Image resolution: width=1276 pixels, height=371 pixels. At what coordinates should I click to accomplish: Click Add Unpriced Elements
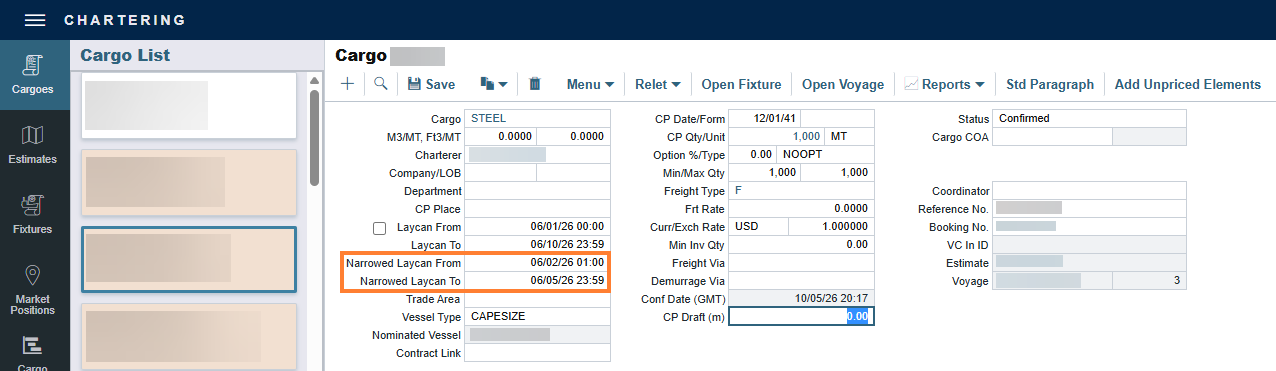[x=1188, y=84]
